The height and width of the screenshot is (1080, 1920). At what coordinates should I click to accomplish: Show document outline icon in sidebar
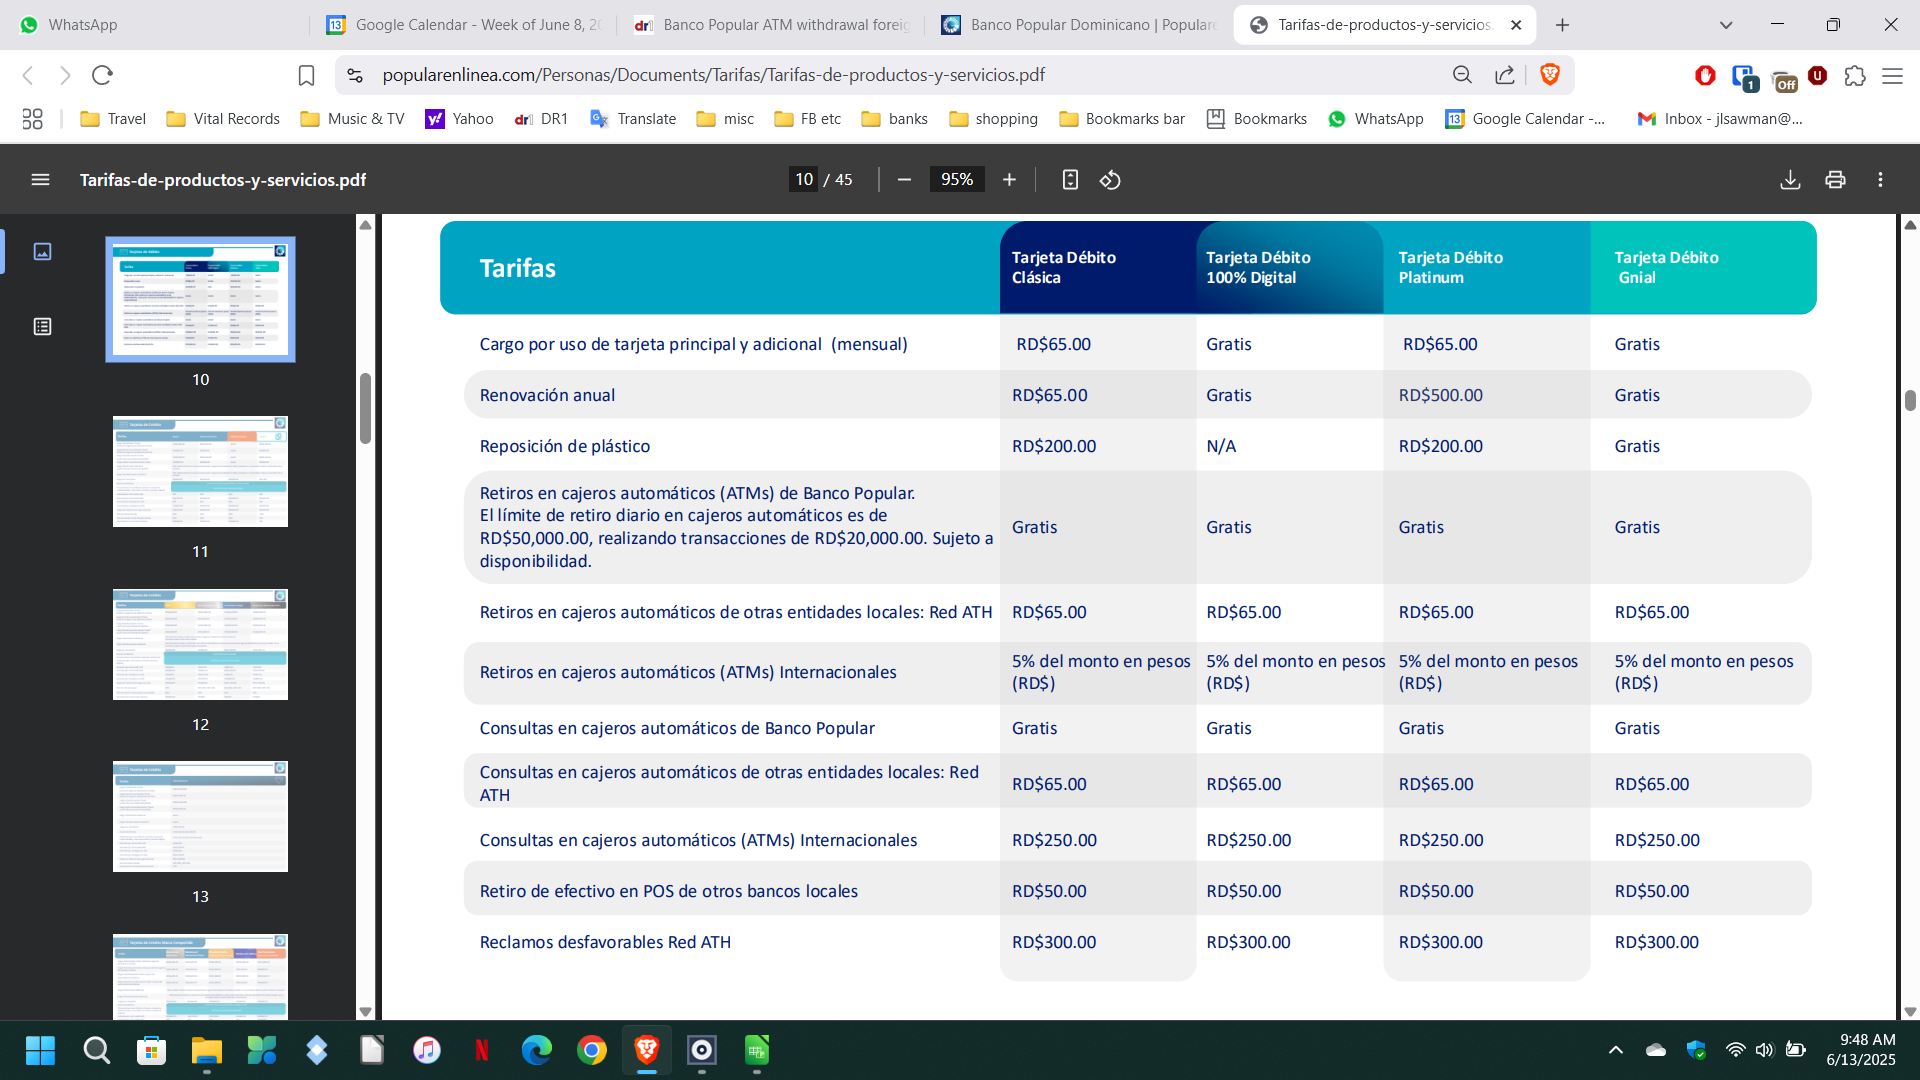tap(42, 327)
